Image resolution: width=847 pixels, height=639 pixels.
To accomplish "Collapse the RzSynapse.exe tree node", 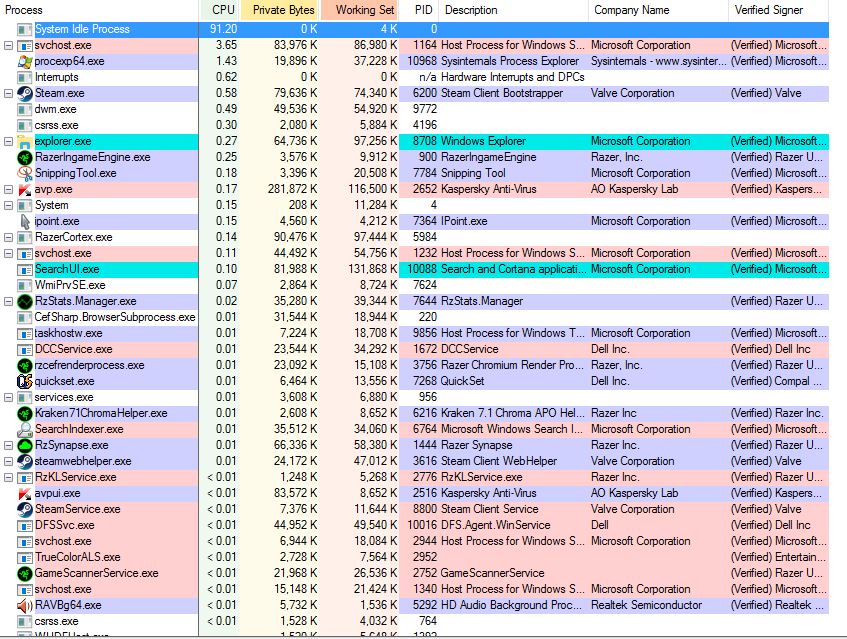I will click(x=8, y=446).
